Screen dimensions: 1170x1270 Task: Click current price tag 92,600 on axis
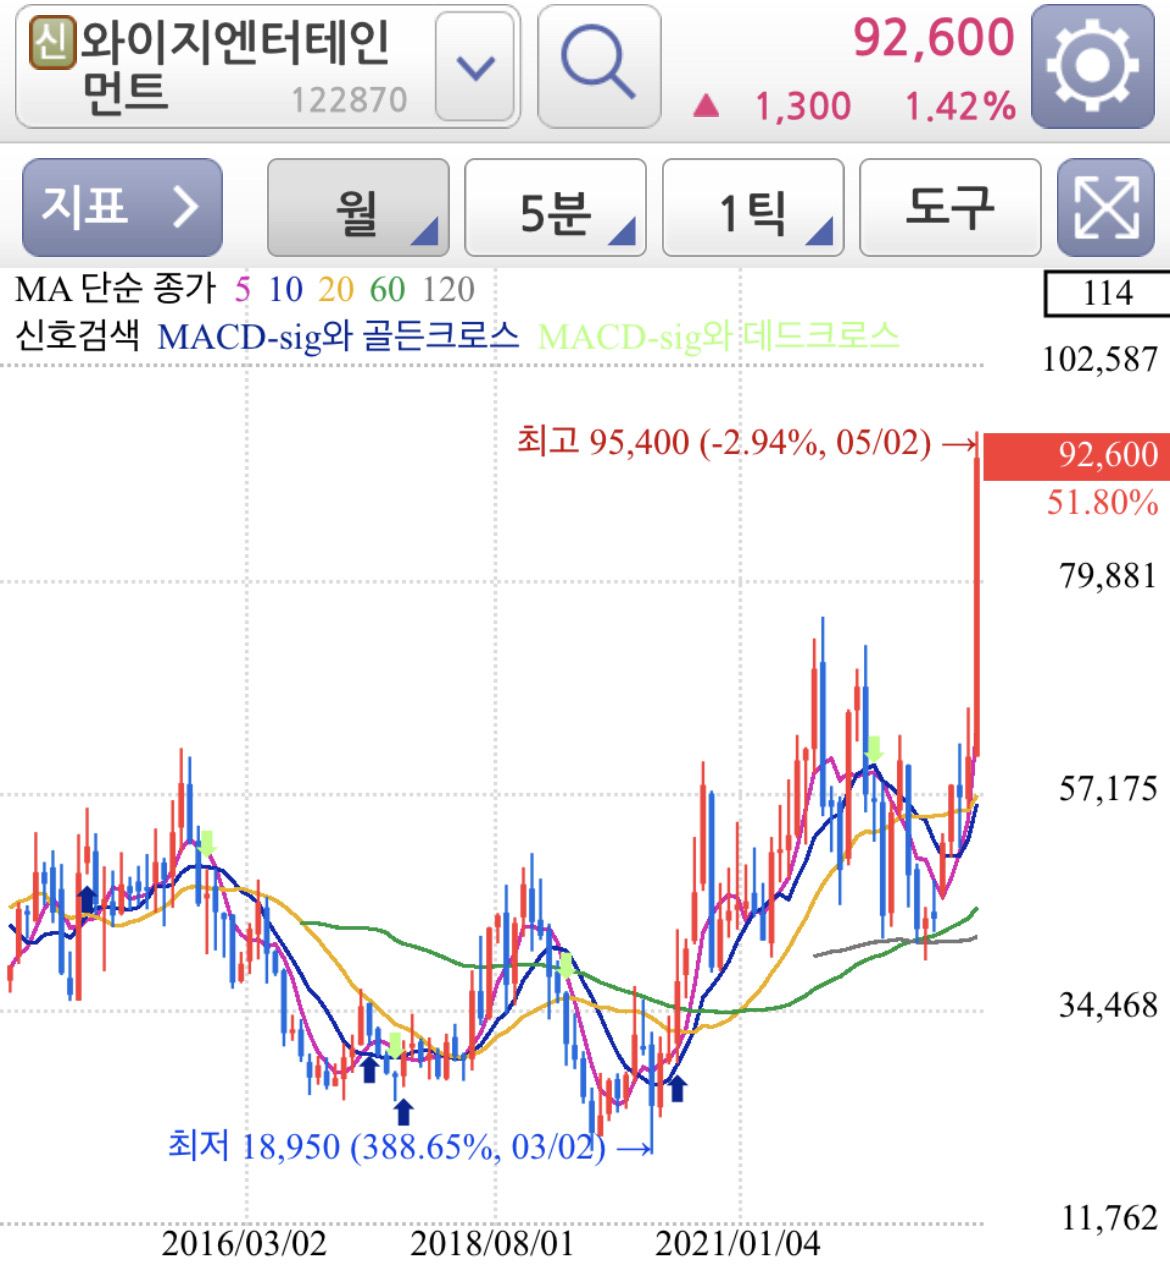pyautogui.click(x=1077, y=456)
